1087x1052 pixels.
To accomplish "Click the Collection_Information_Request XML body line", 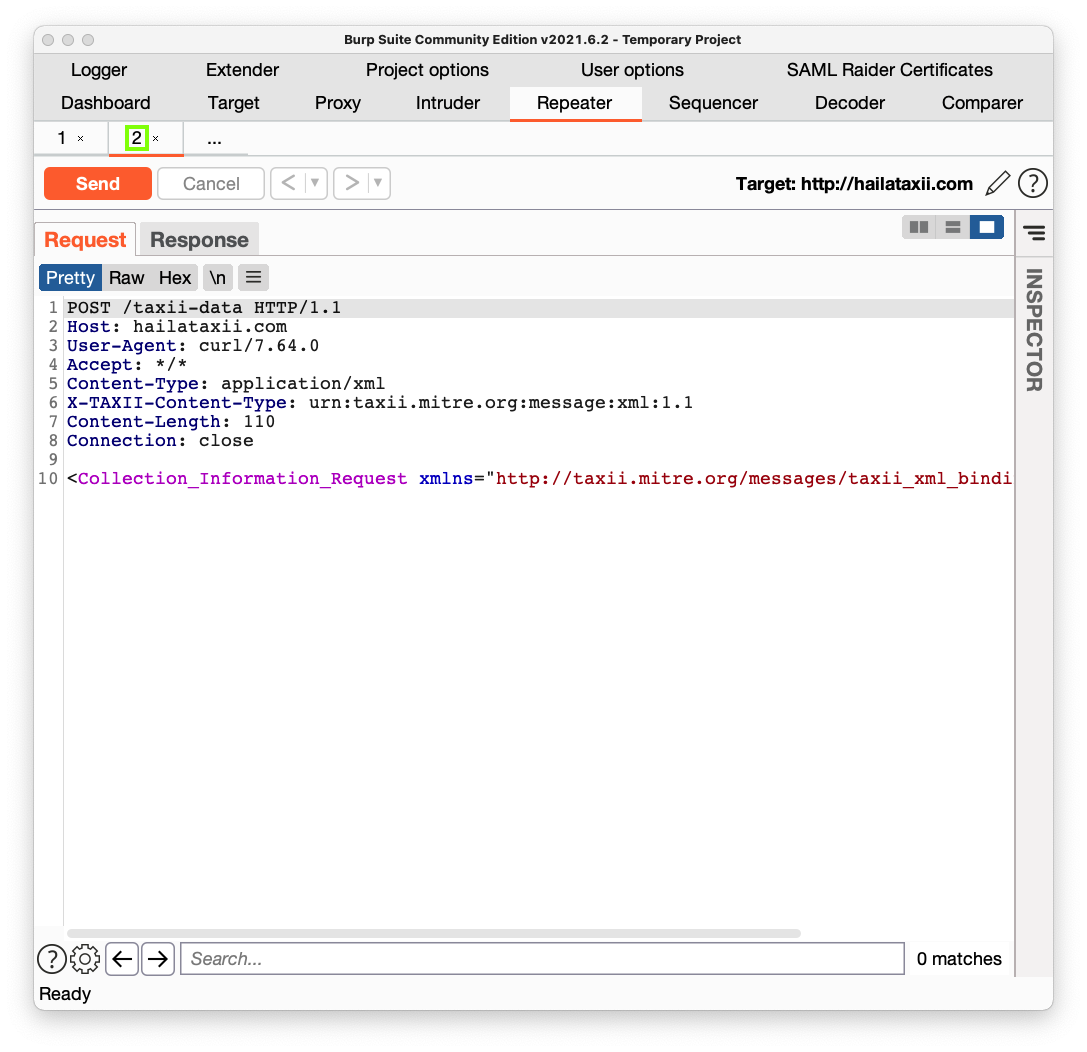I will [539, 479].
